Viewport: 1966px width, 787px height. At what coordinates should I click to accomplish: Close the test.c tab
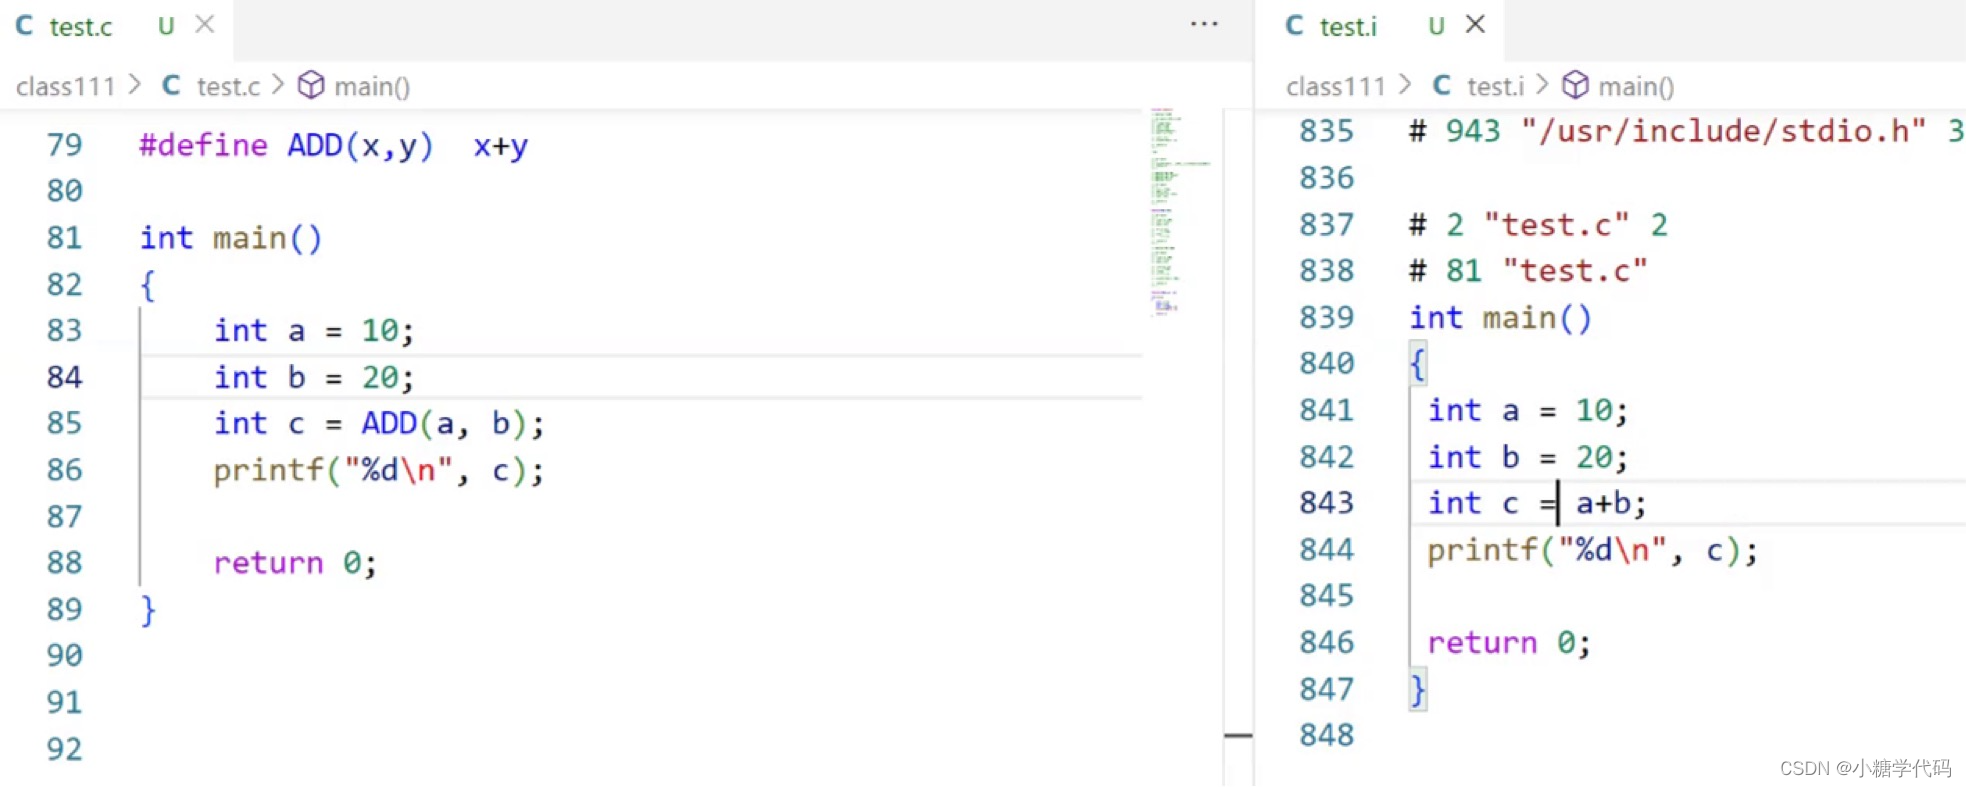click(205, 24)
